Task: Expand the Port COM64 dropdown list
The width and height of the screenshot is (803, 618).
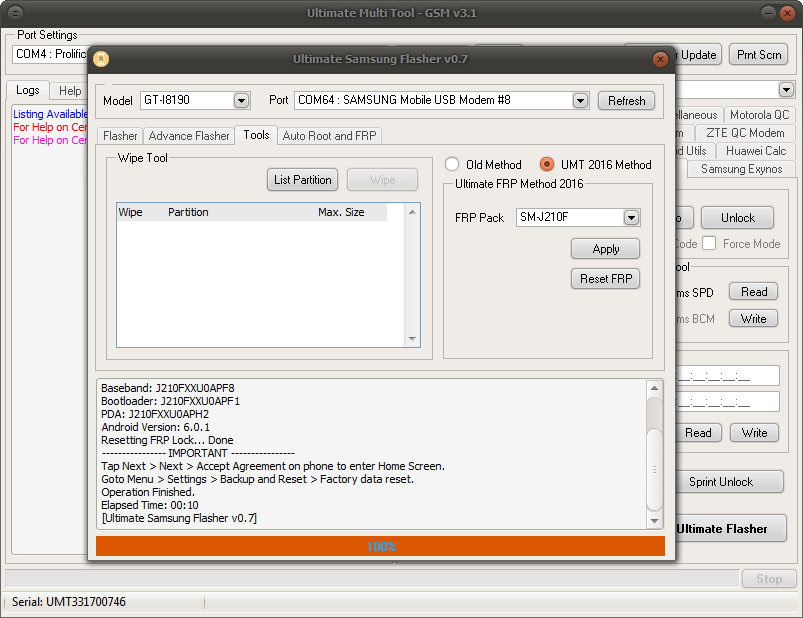Action: tap(580, 101)
